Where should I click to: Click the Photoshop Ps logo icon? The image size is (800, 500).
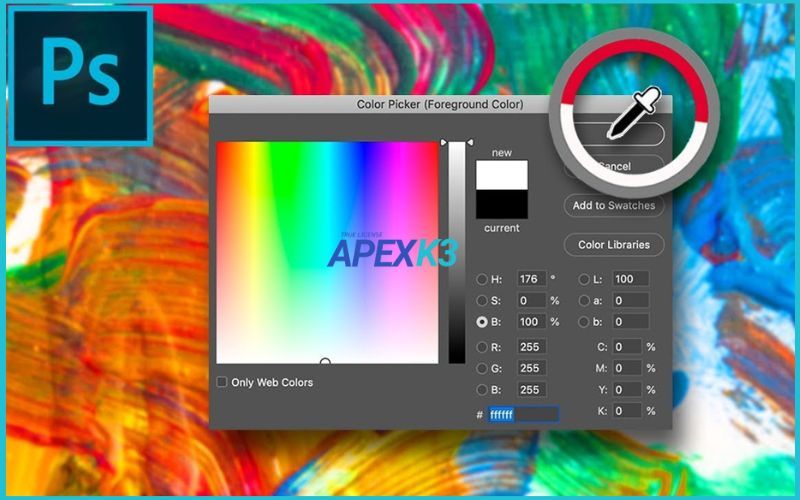pyautogui.click(x=80, y=76)
